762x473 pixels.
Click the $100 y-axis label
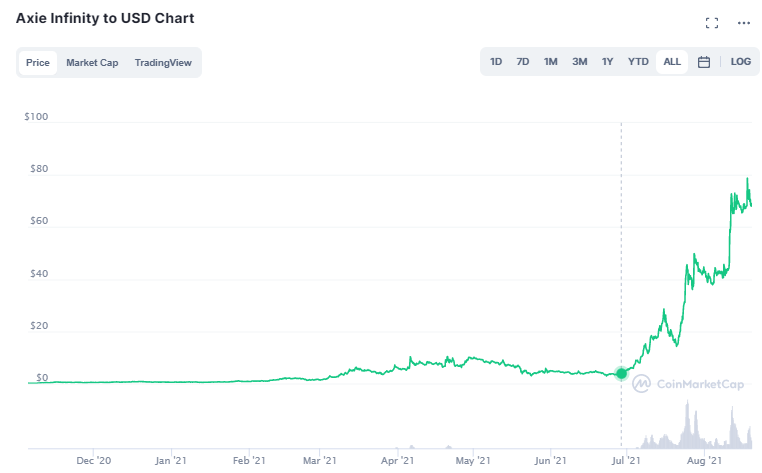click(36, 117)
